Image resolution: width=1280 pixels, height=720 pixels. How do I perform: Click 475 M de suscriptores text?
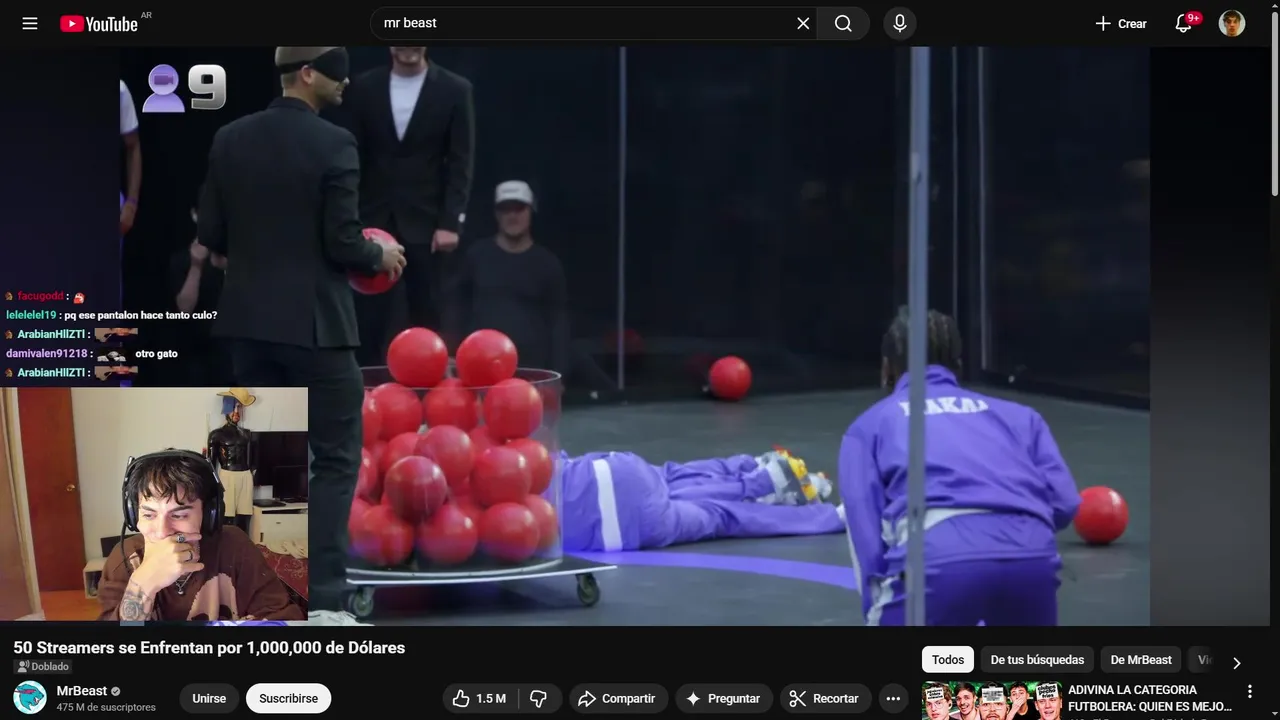pos(106,707)
